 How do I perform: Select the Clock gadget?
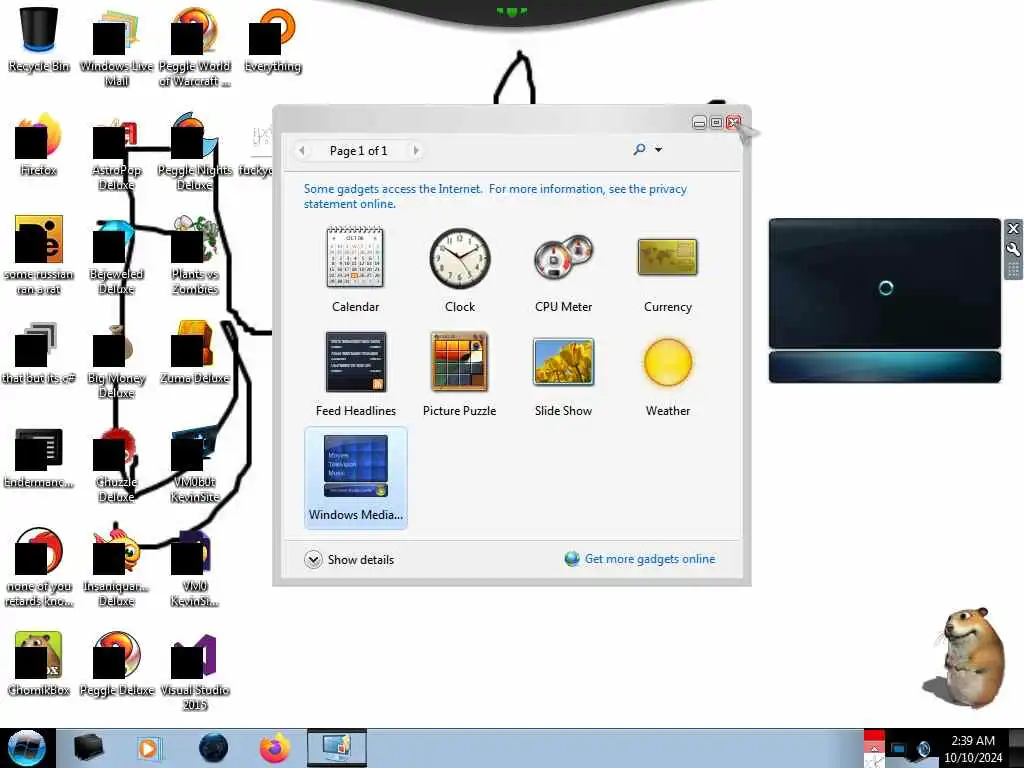point(460,270)
